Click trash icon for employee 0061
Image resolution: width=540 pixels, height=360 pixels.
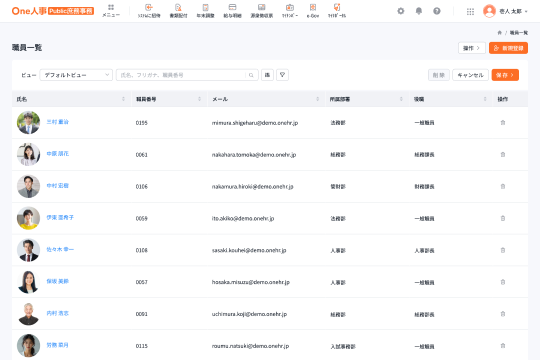click(x=503, y=154)
